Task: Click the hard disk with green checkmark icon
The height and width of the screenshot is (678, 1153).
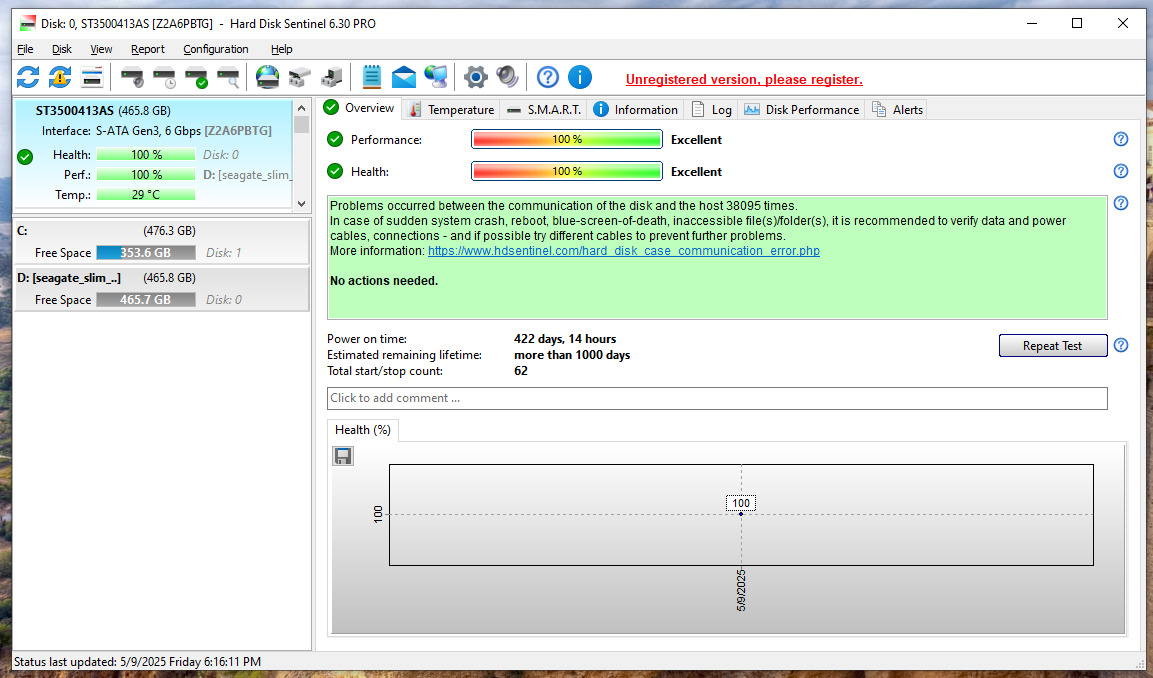Action: pyautogui.click(x=196, y=76)
